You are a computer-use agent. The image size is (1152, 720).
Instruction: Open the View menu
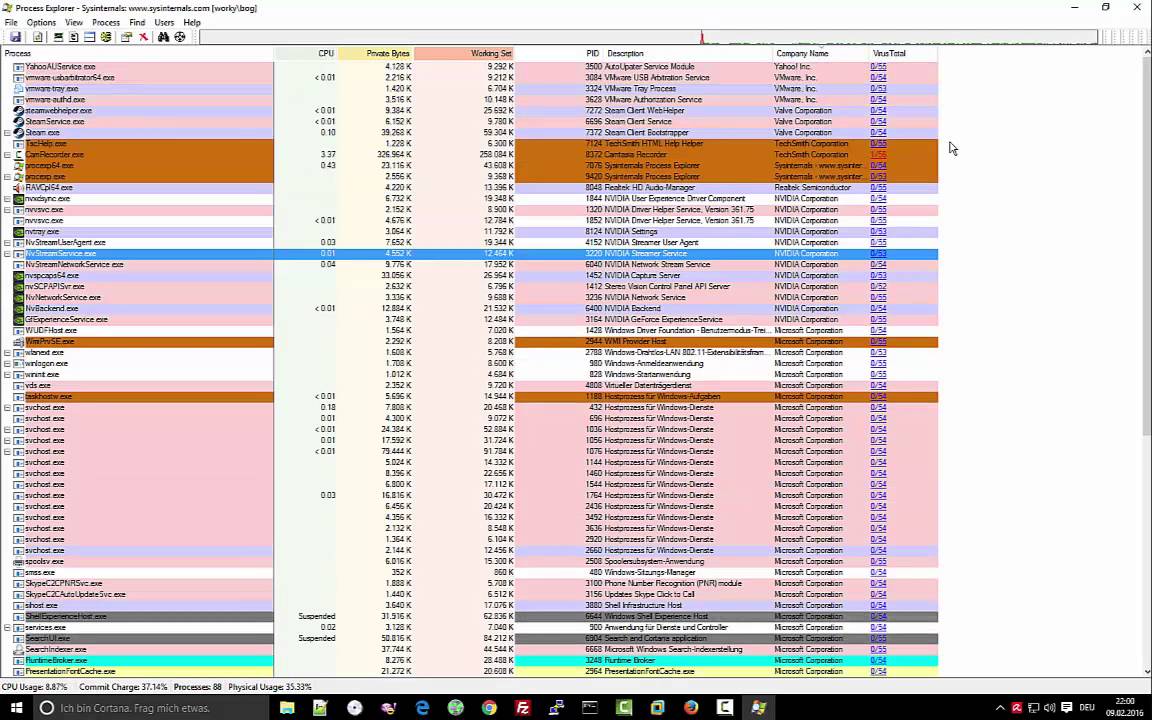click(74, 23)
